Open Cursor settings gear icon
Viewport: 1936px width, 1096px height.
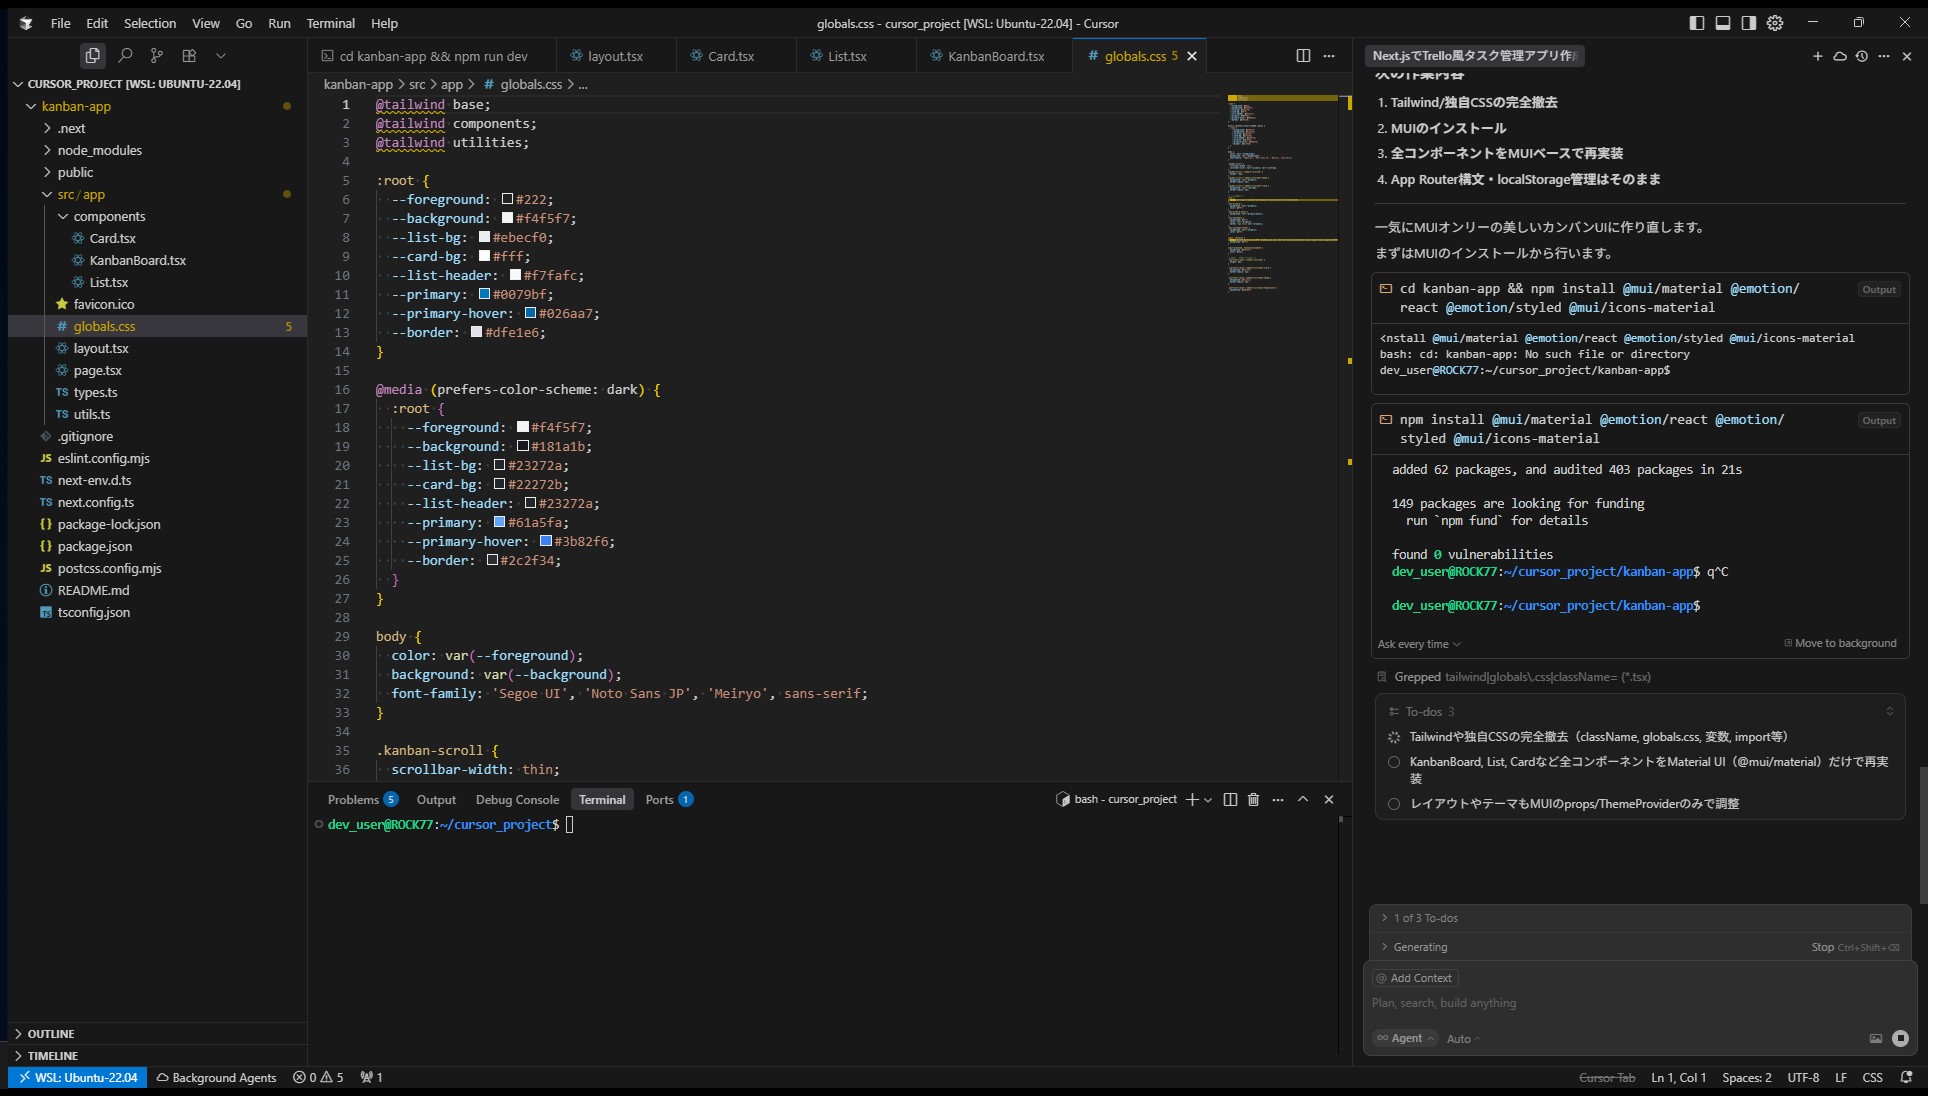pyautogui.click(x=1775, y=23)
